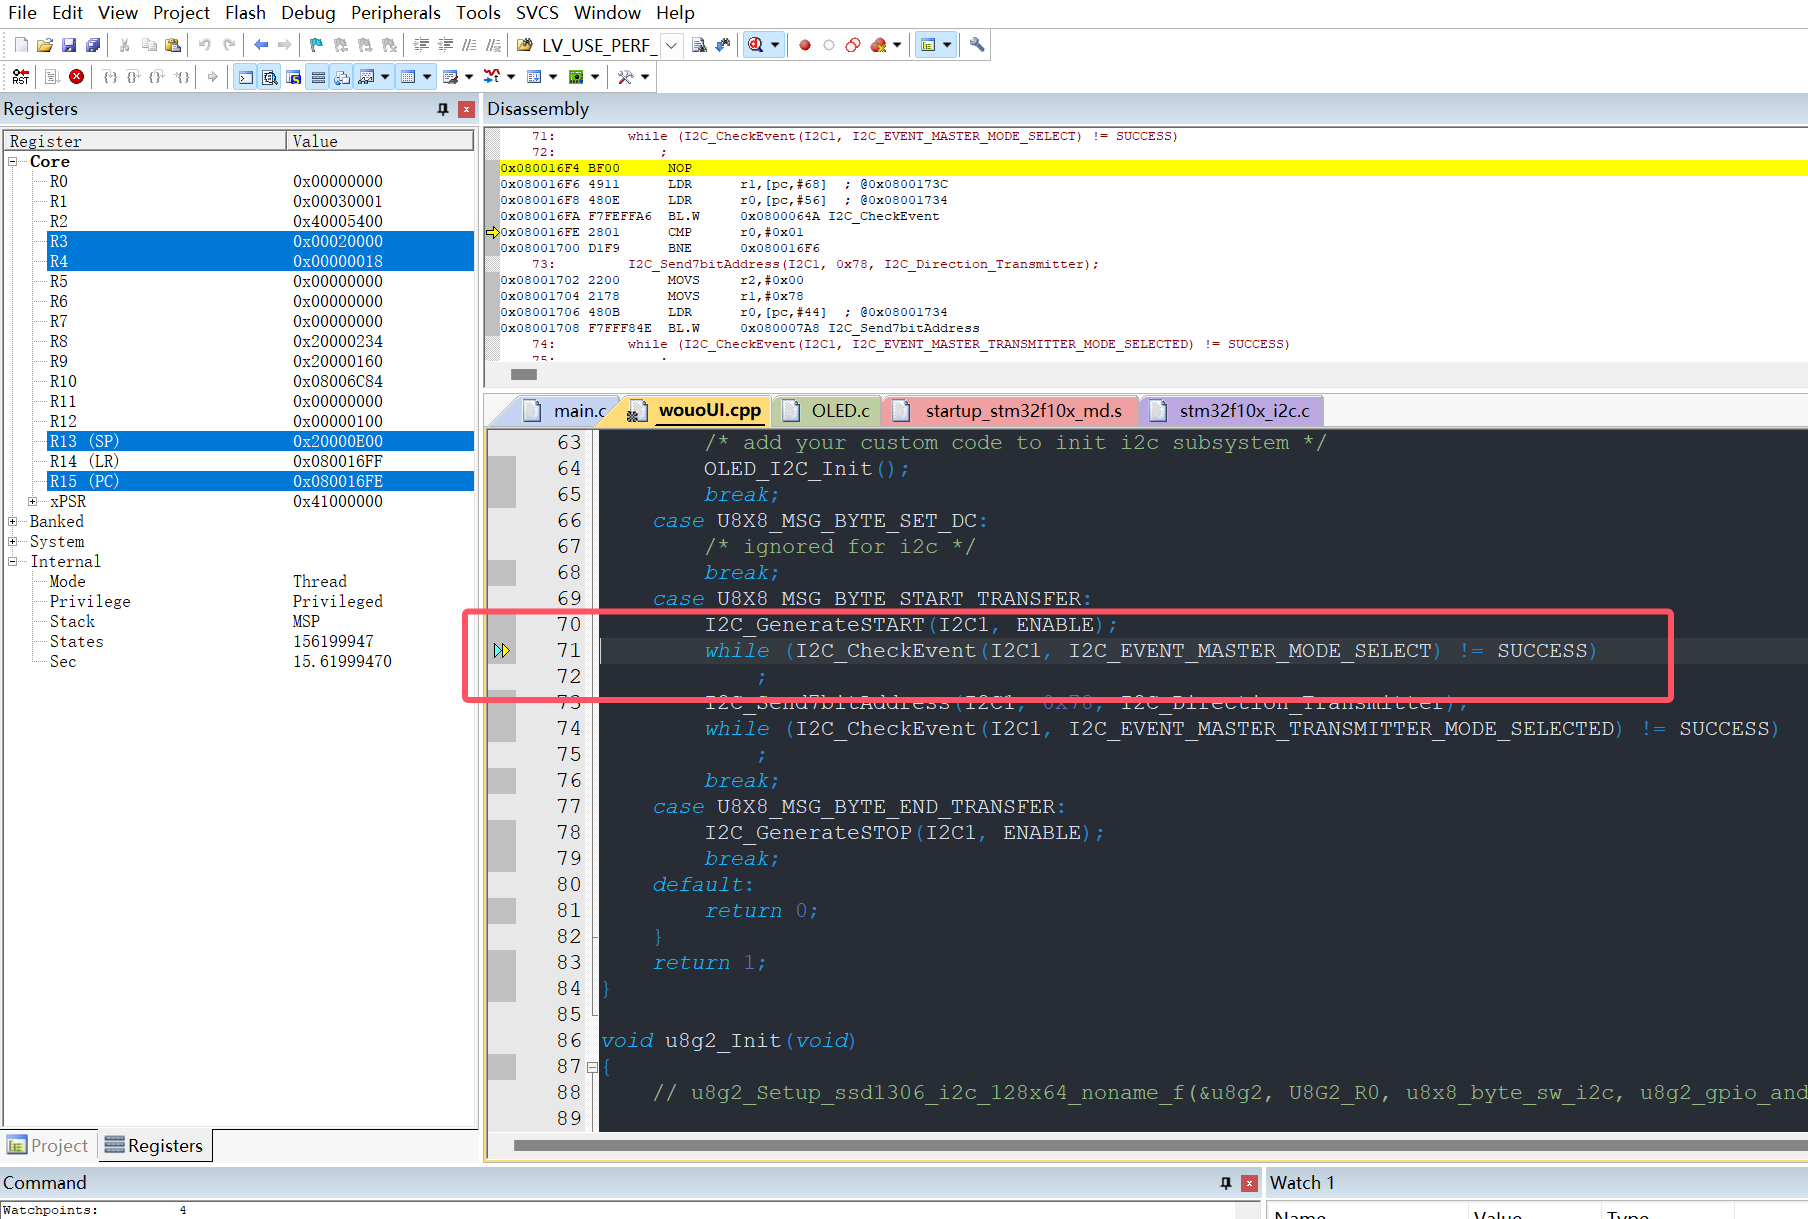Open the Peripherals menu

(x=395, y=13)
